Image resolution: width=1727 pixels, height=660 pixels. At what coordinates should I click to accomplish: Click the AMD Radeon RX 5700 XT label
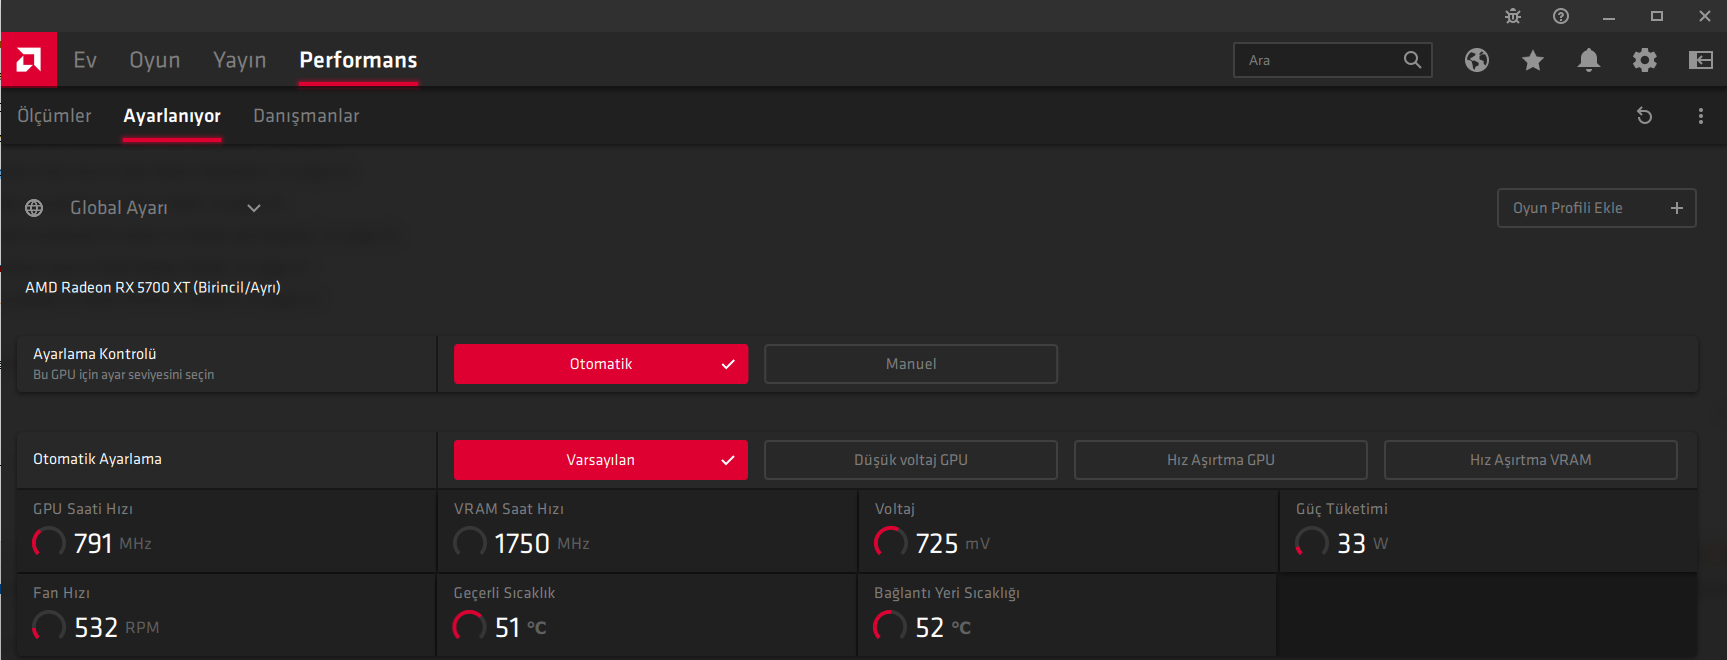coord(153,287)
